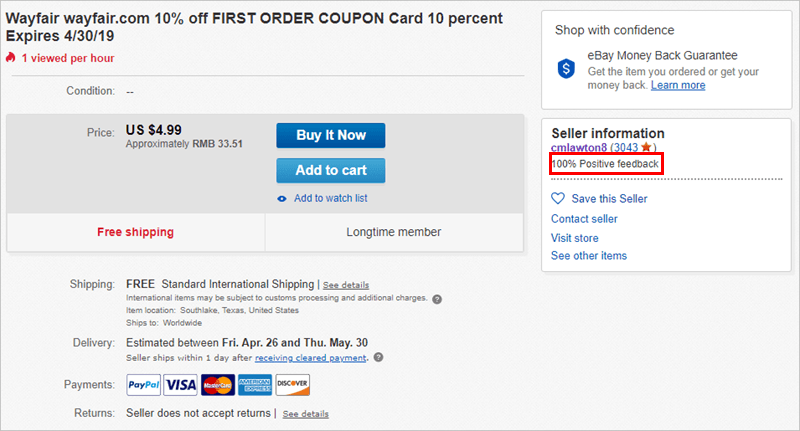Click the eBay Money Back Guarantee shield icon
The image size is (800, 431).
click(566, 68)
